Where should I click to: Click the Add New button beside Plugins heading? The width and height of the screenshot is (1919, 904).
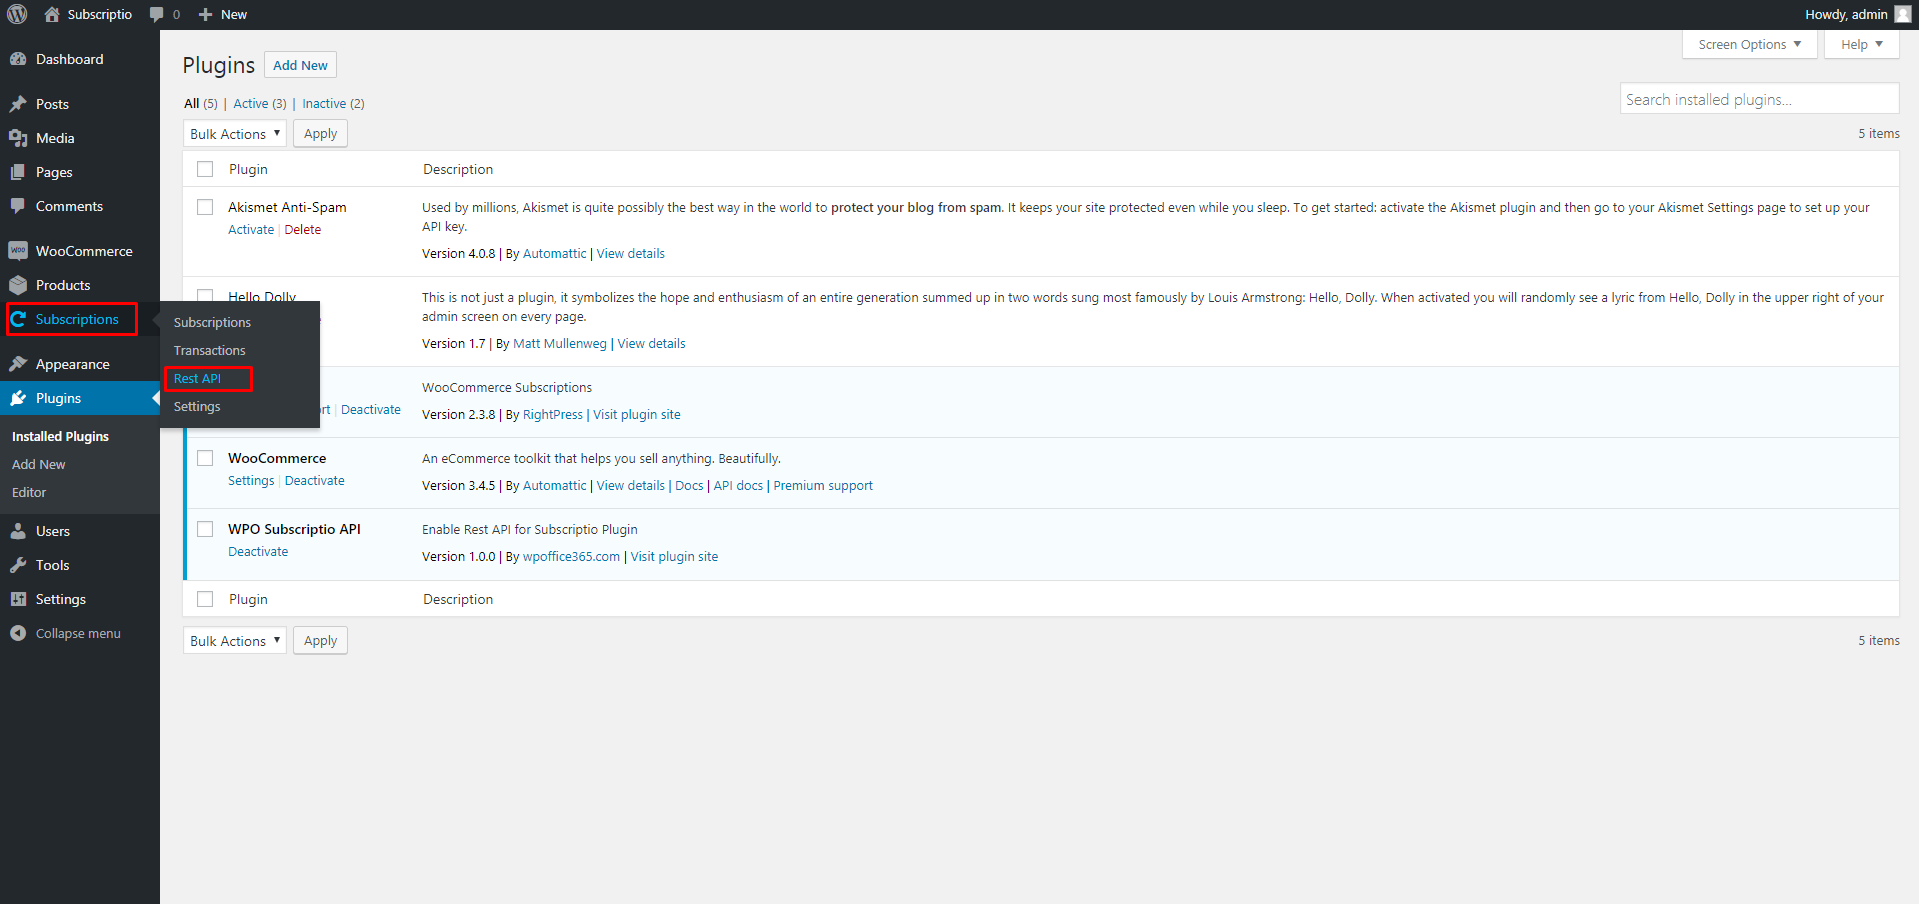click(300, 65)
